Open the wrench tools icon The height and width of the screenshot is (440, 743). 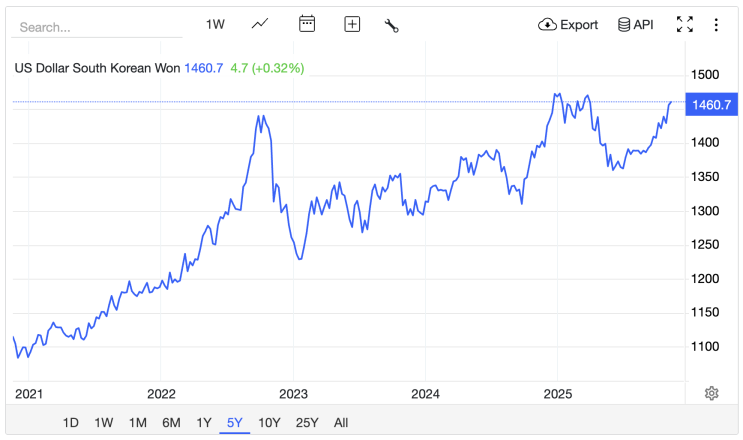(391, 26)
